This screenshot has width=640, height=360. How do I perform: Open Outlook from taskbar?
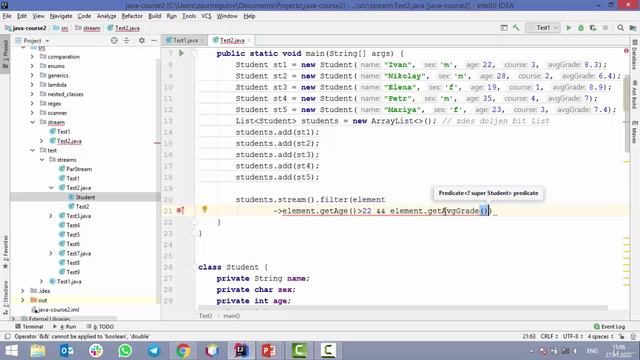[x=67, y=351]
